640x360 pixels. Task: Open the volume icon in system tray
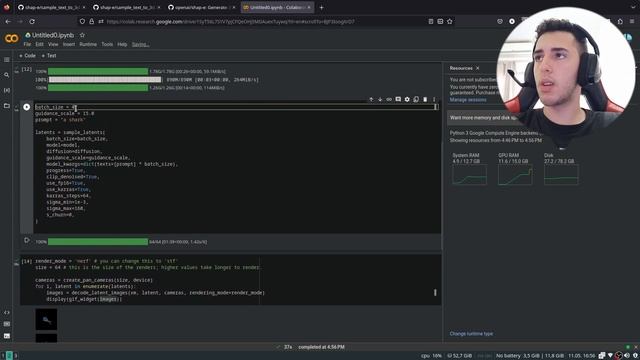[x=627, y=356]
